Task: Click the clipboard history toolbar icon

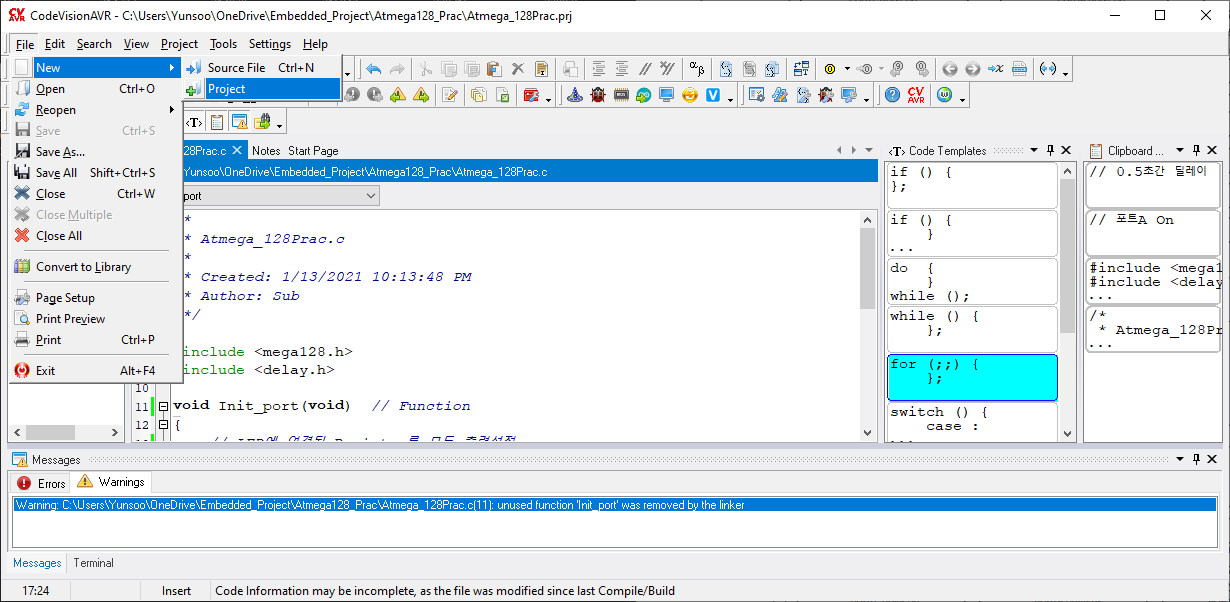Action: click(217, 122)
